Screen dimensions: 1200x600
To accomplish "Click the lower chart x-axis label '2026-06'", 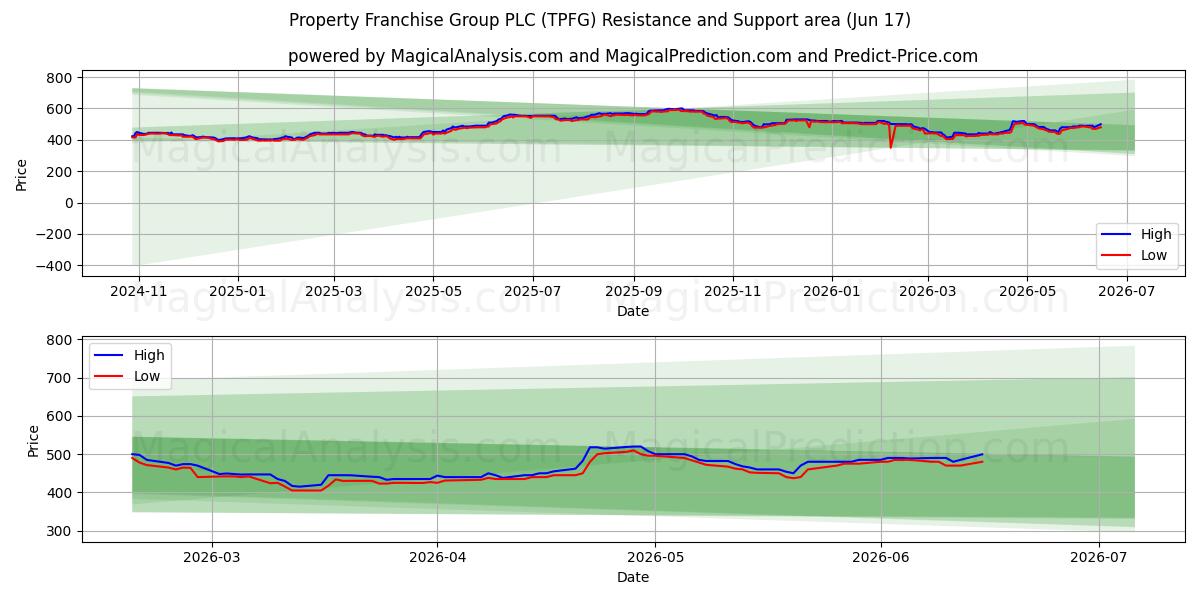I will click(881, 558).
